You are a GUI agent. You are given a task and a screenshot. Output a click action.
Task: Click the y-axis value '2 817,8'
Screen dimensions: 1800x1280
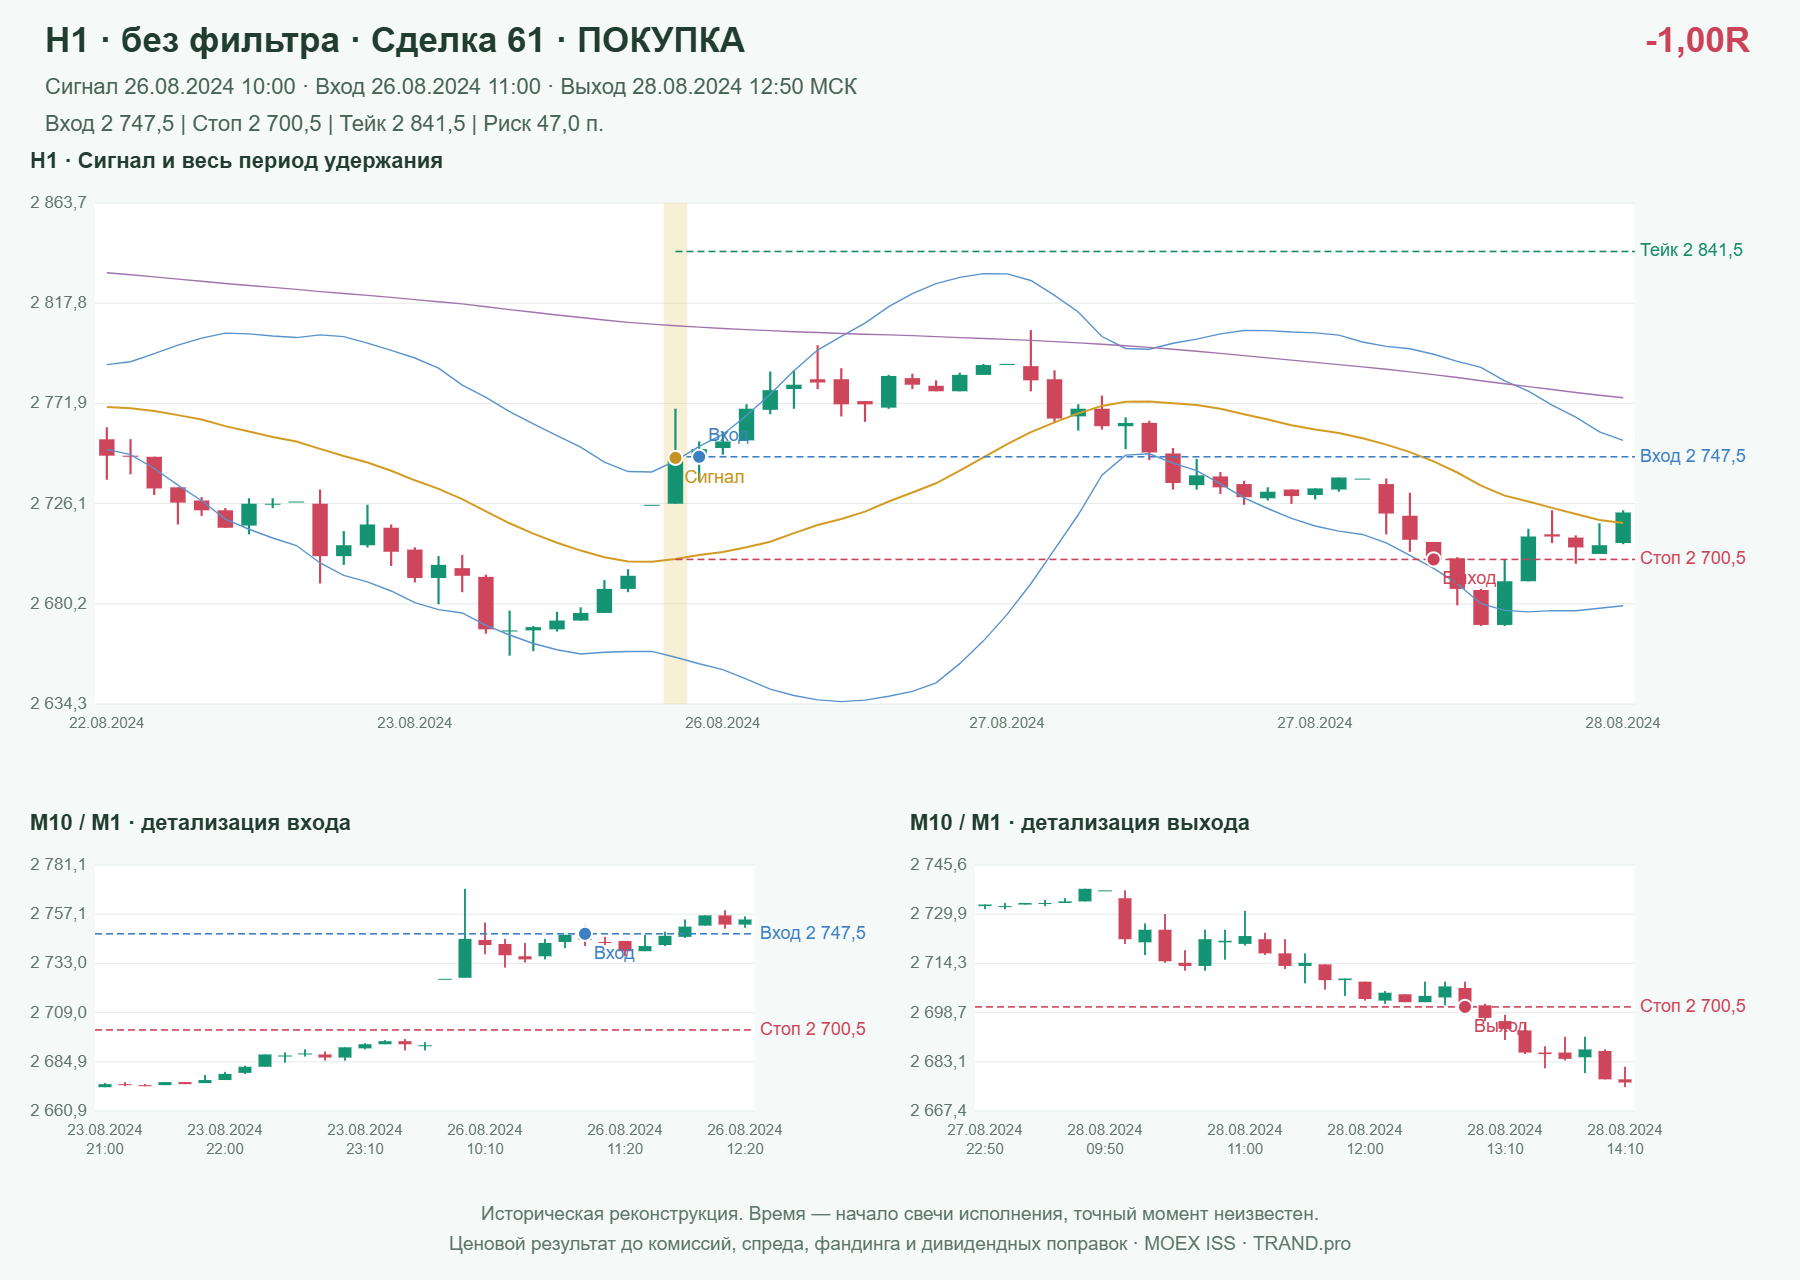coord(58,303)
